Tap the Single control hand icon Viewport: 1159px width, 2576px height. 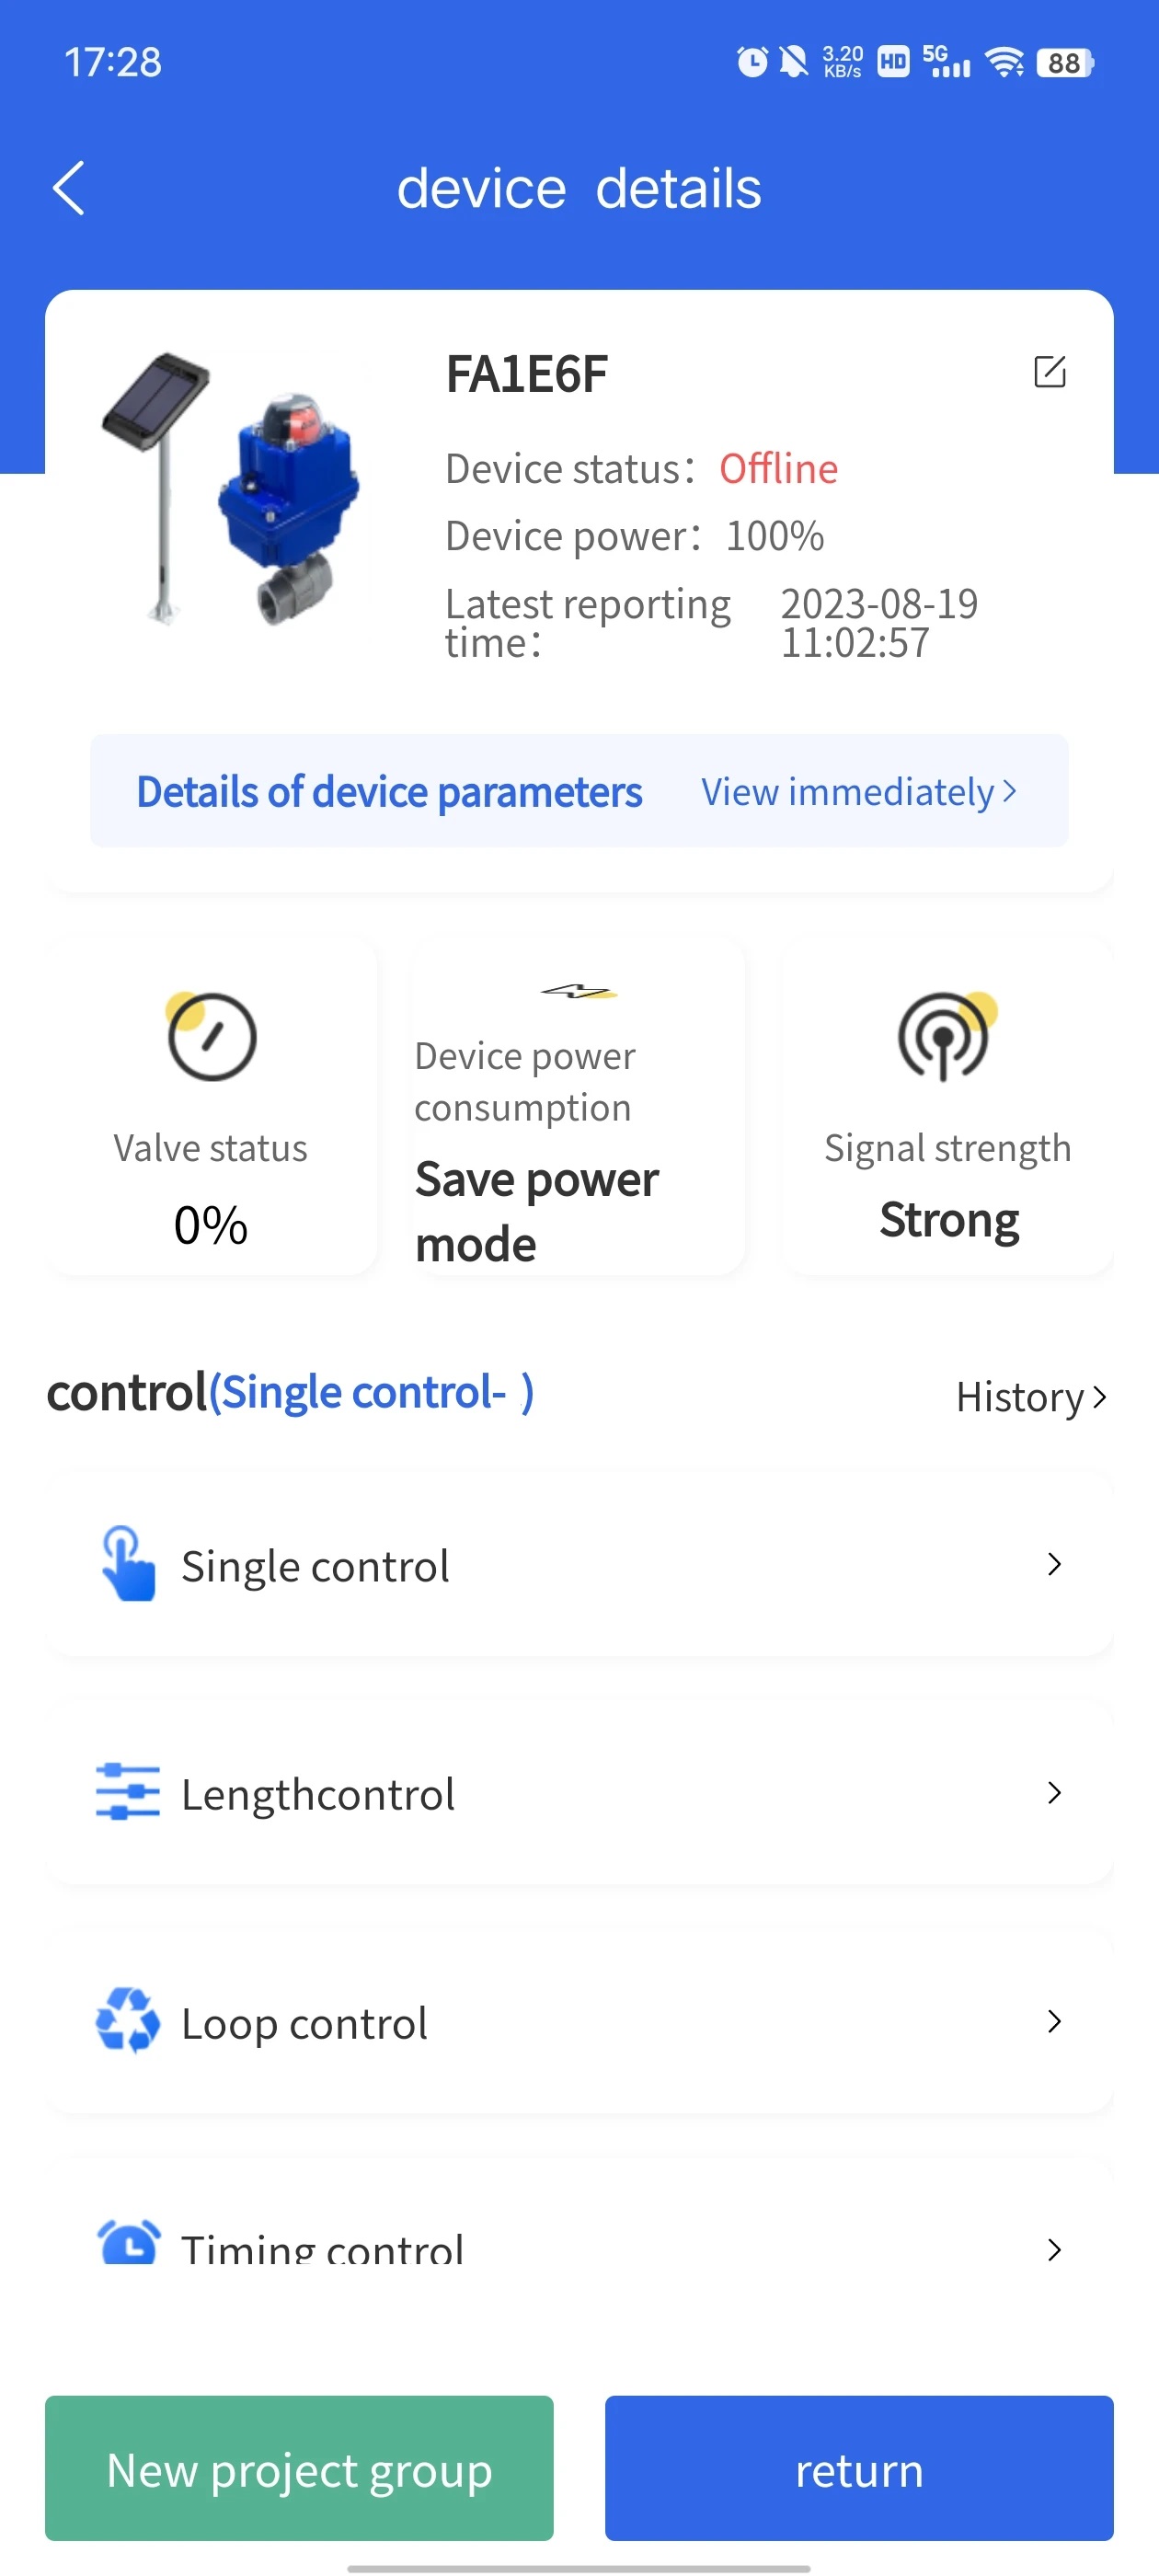127,1564
